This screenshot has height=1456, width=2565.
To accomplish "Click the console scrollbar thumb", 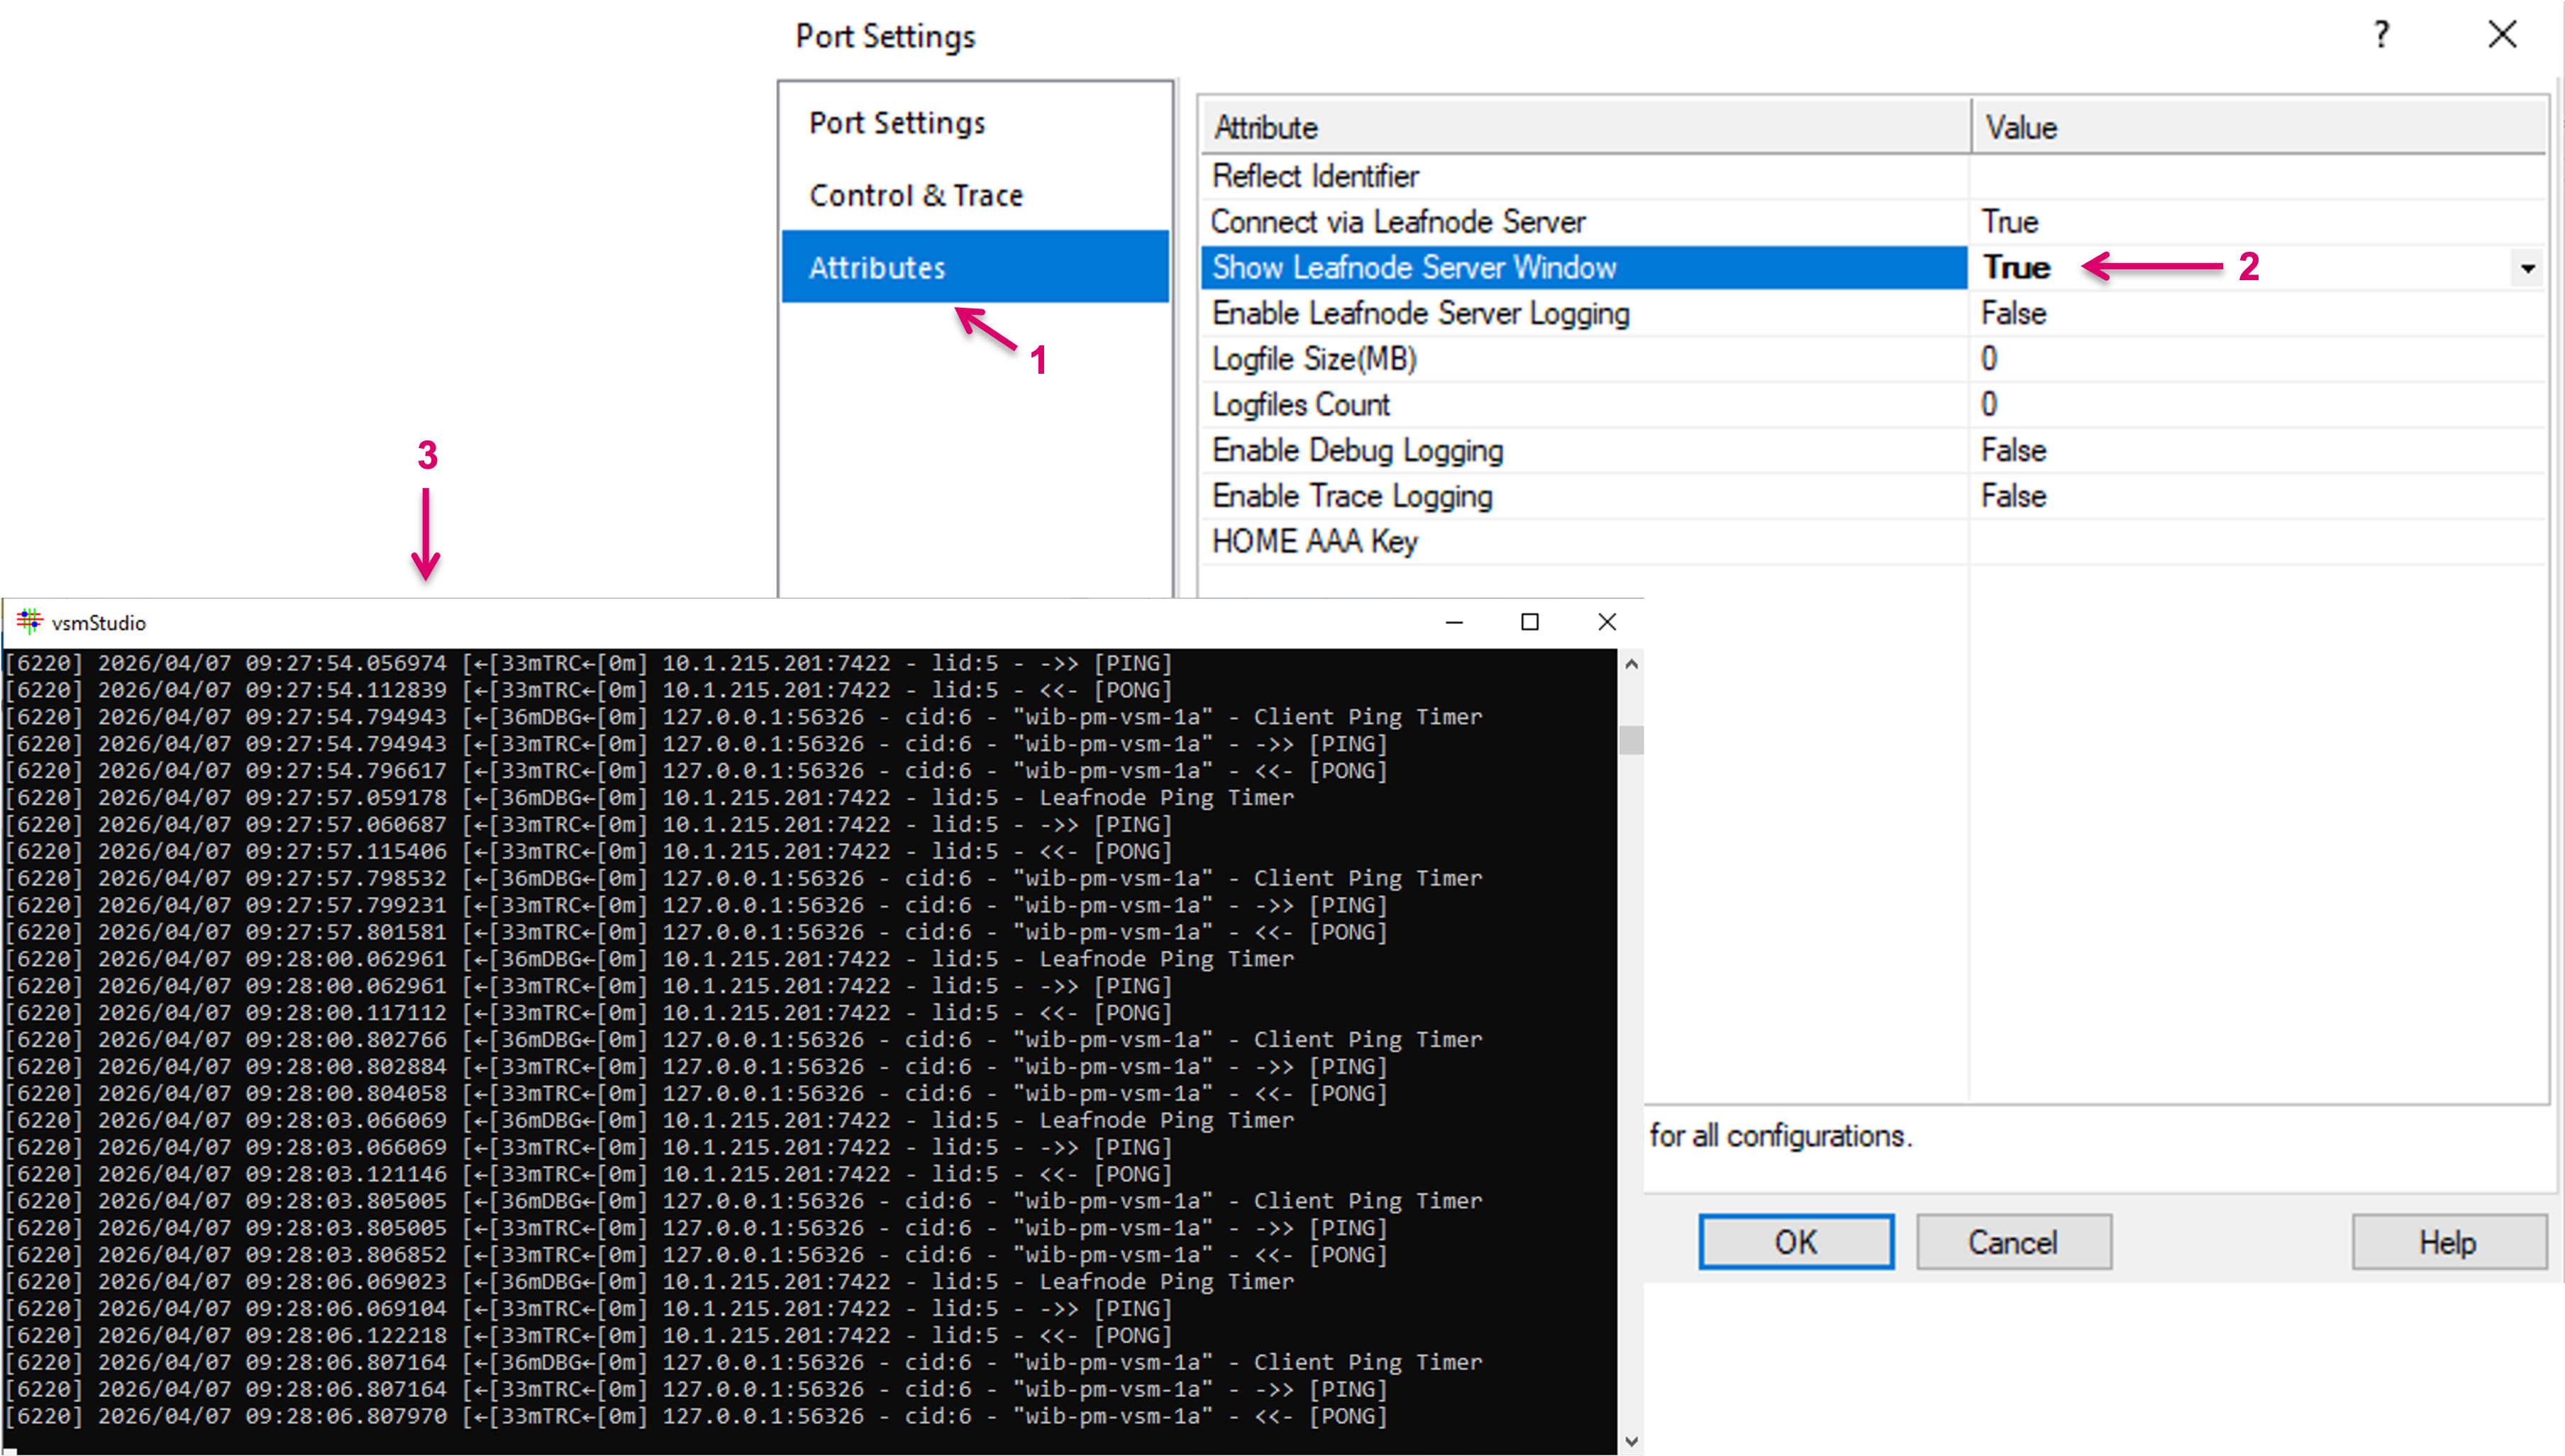I will coord(1631,740).
